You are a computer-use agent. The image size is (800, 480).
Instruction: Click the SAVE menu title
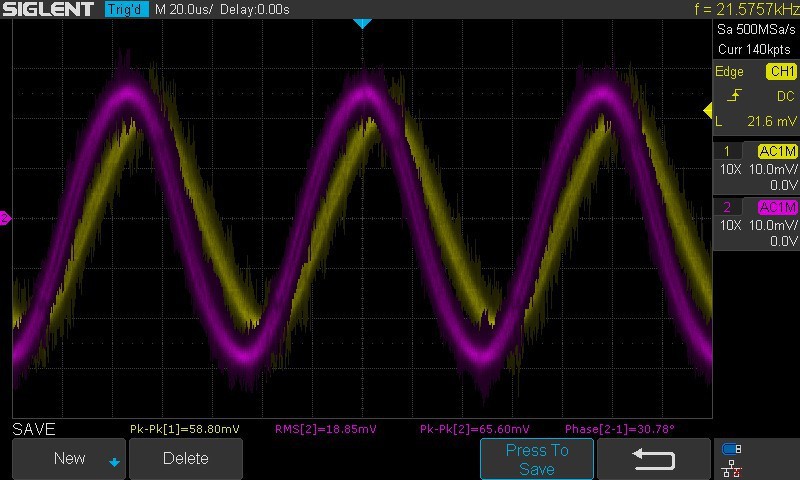(x=34, y=429)
